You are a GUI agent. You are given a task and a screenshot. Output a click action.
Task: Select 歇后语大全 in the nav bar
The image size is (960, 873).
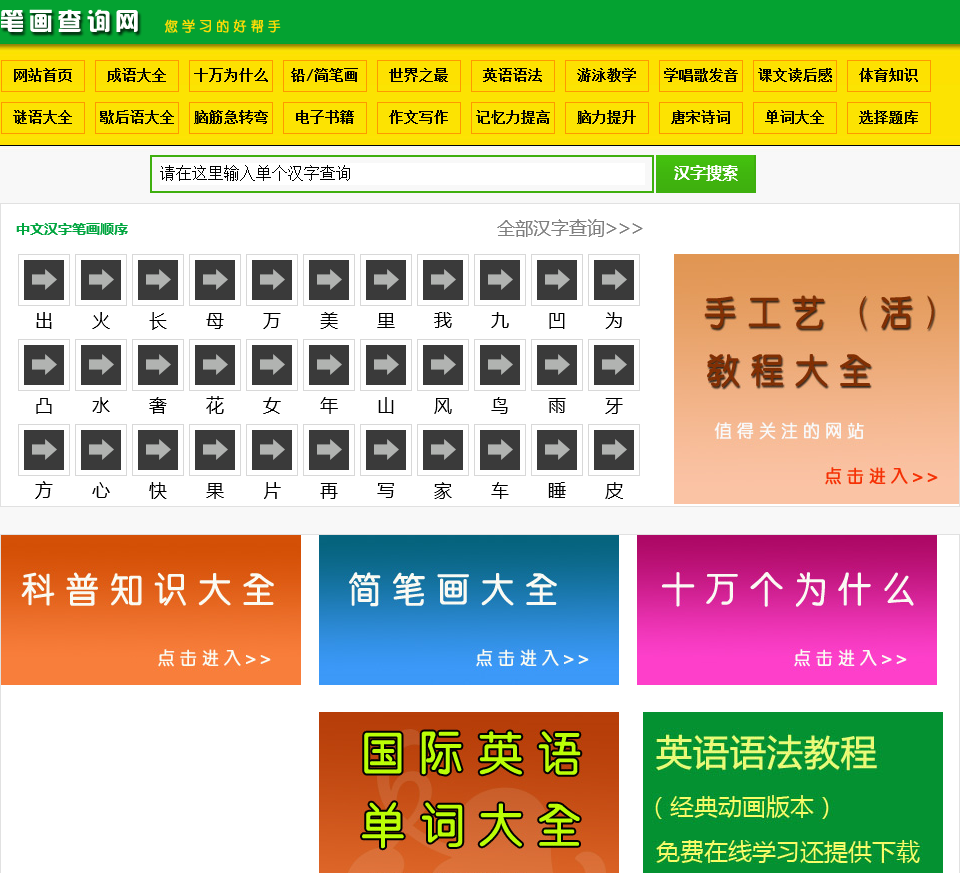[137, 118]
